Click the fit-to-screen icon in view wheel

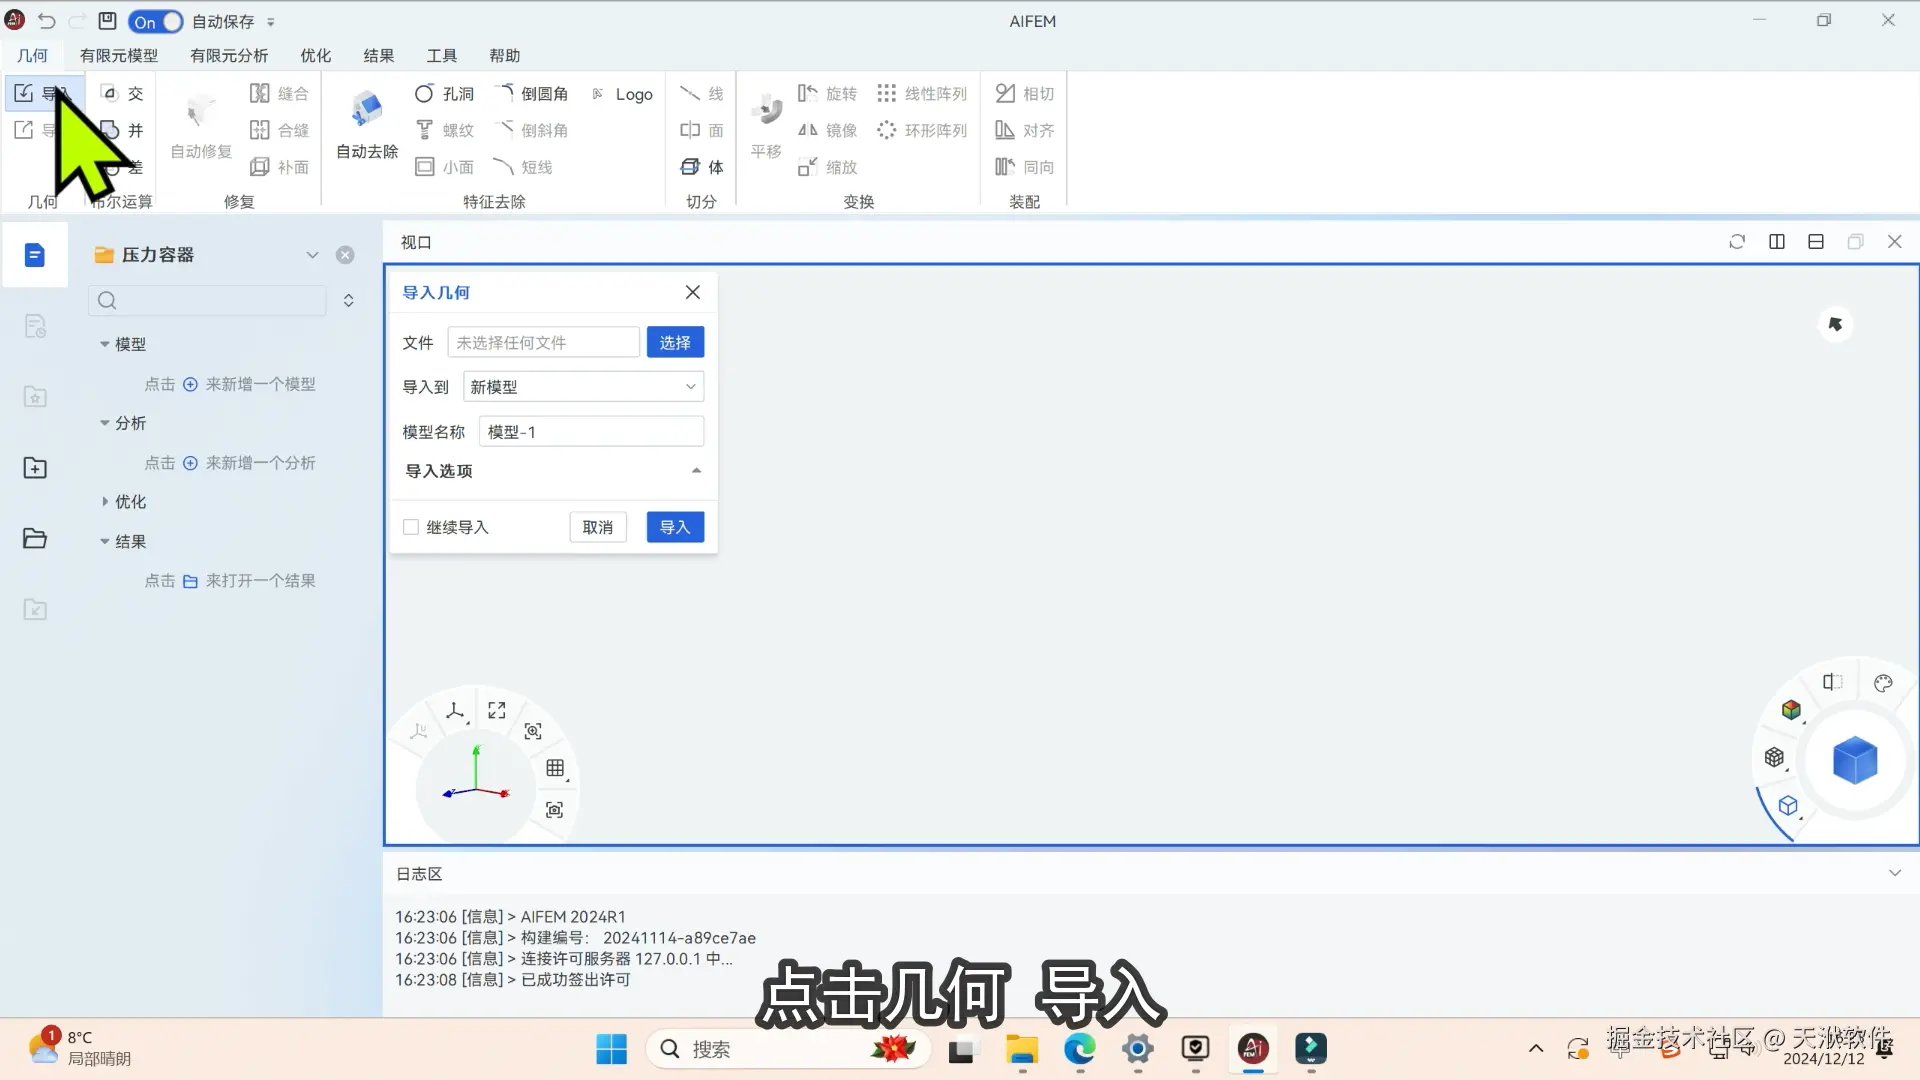pos(497,710)
